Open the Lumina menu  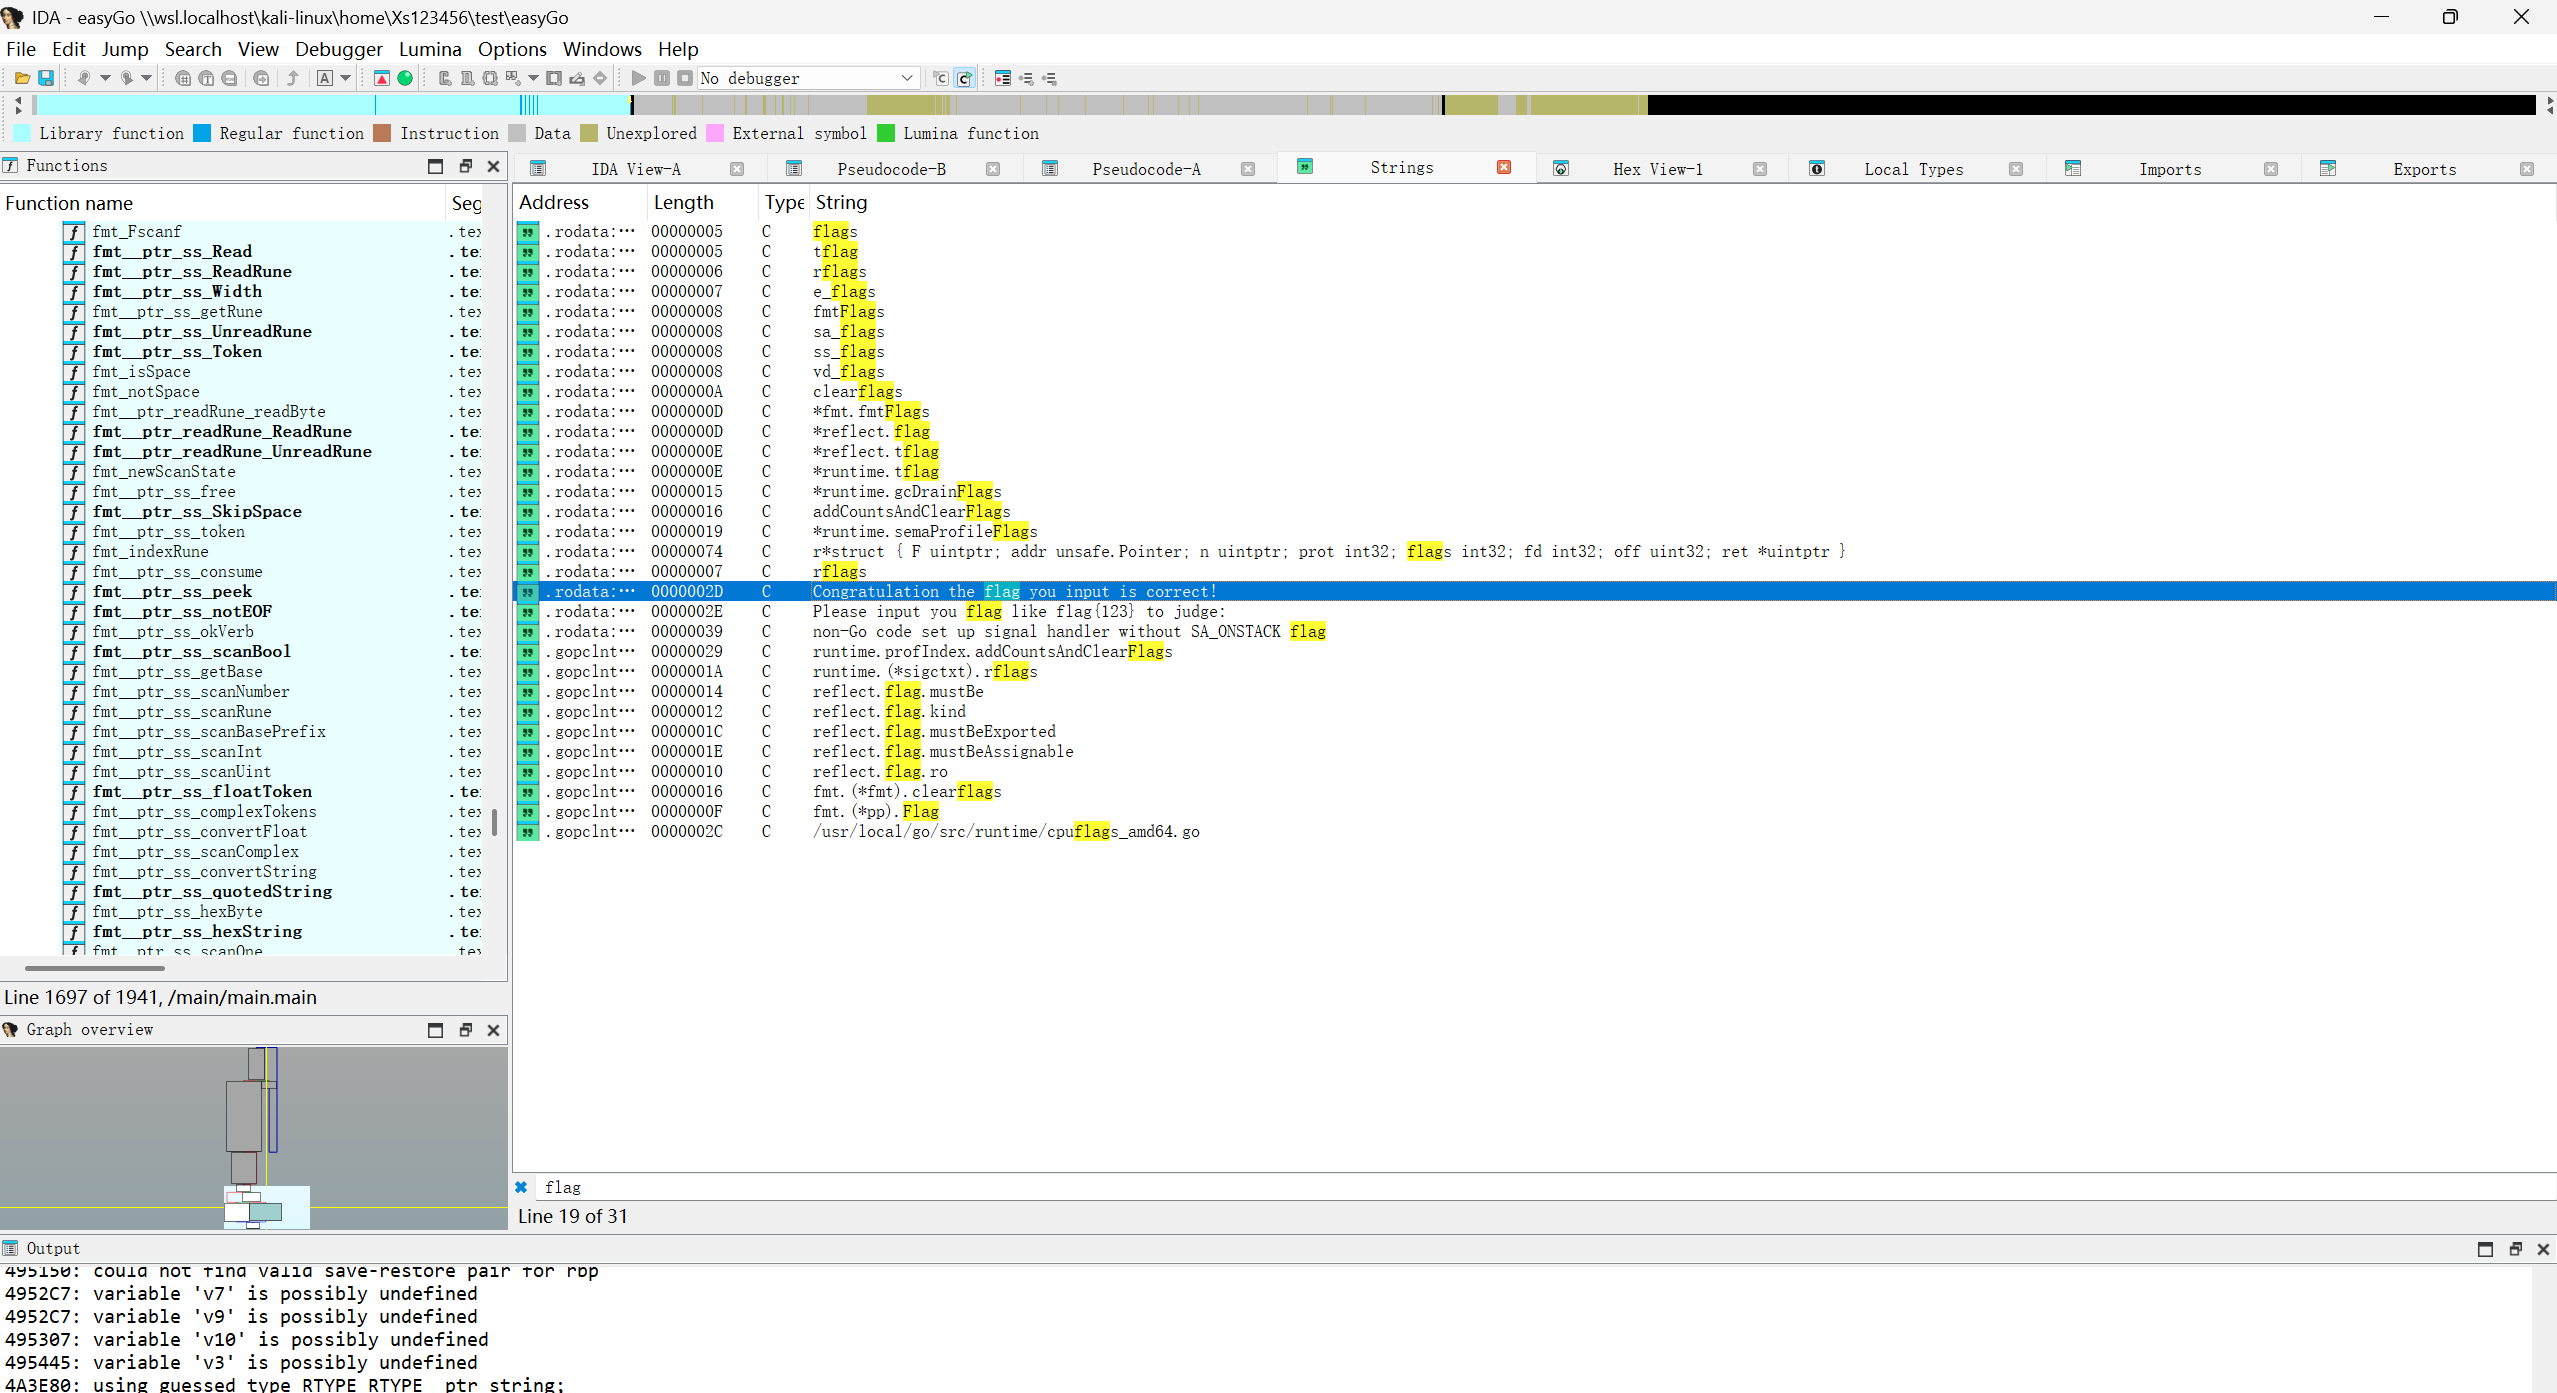click(x=430, y=49)
